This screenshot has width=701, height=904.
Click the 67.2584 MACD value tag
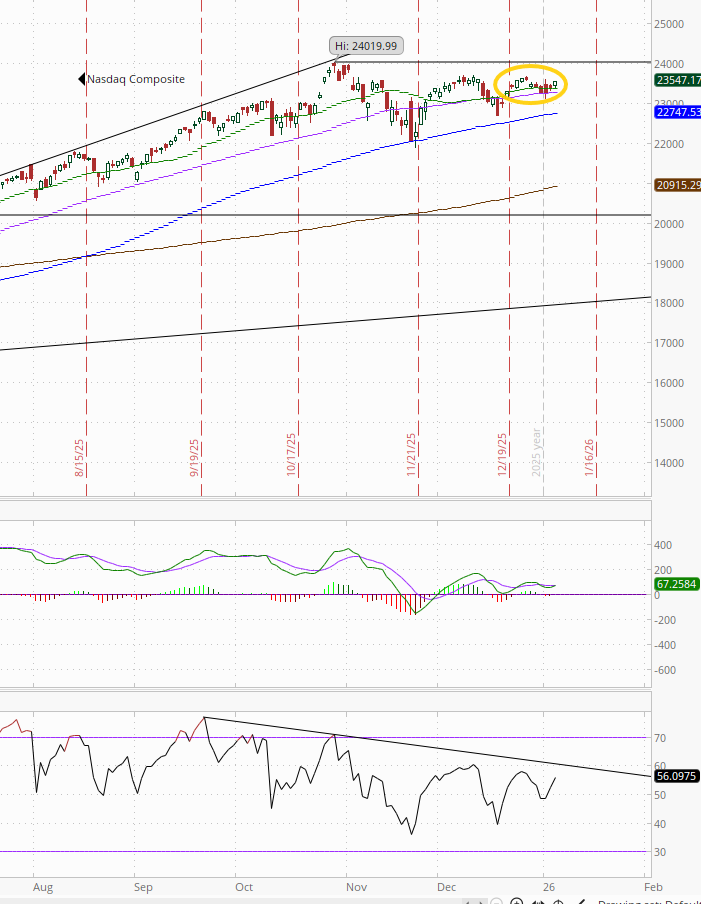pos(677,584)
